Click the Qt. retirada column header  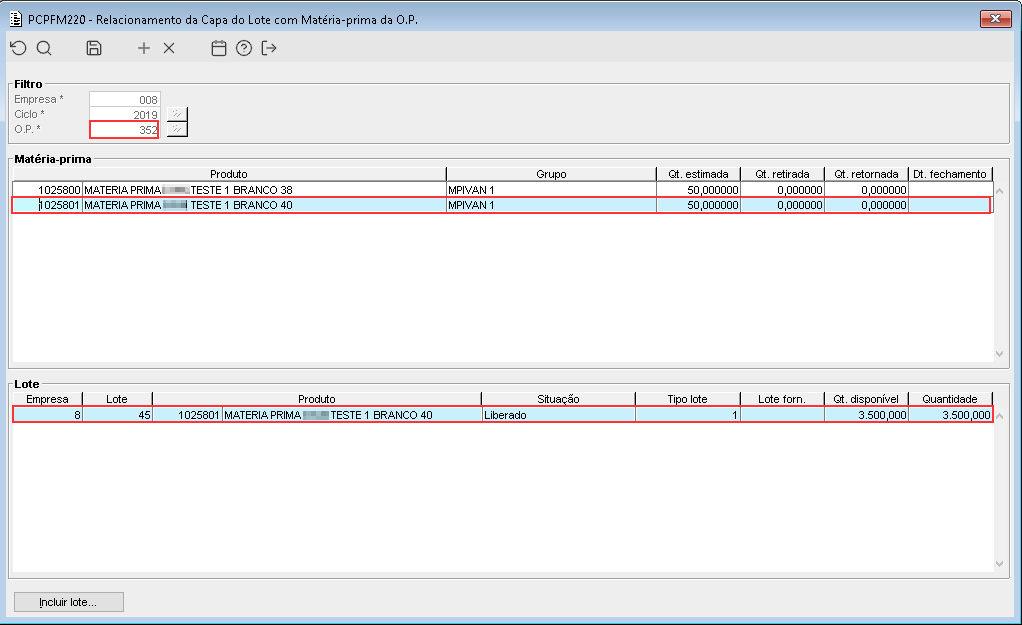(782, 174)
